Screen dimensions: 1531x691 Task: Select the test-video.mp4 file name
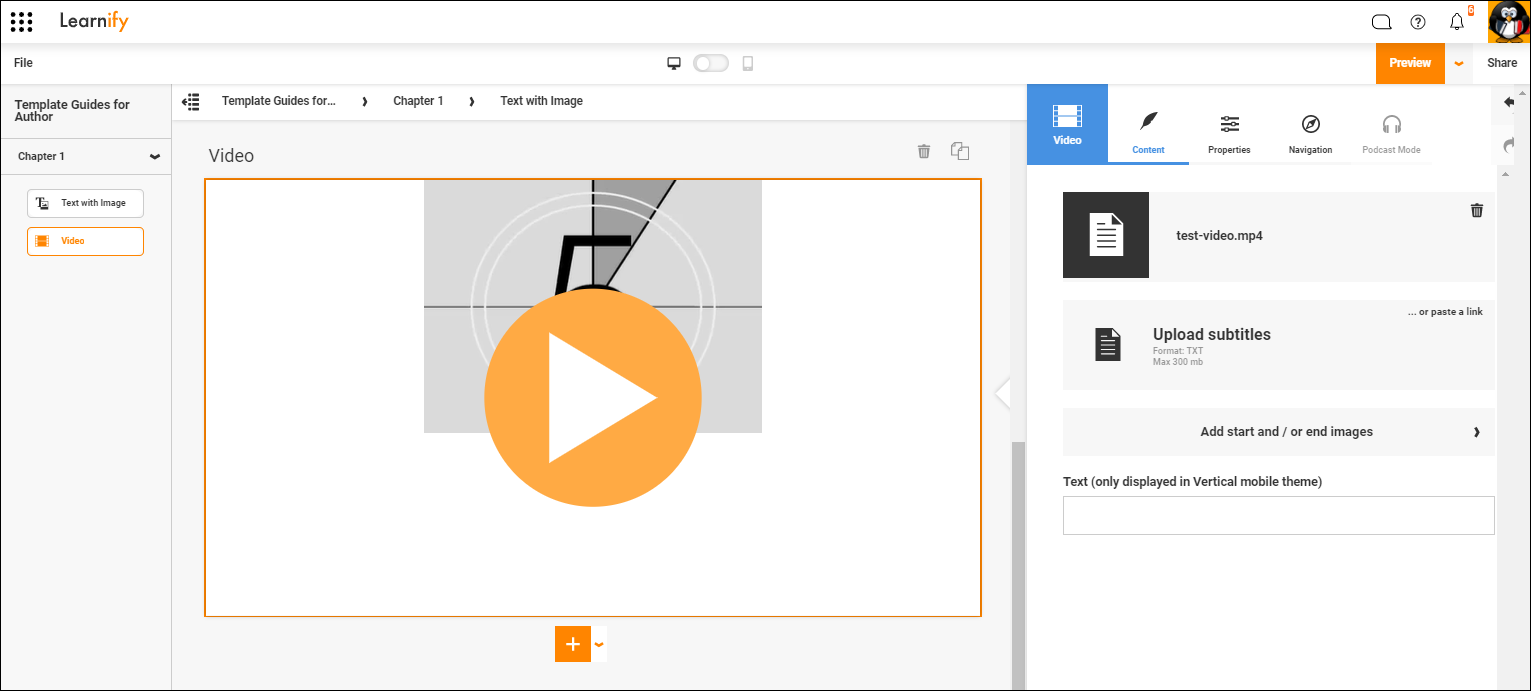tap(1219, 236)
